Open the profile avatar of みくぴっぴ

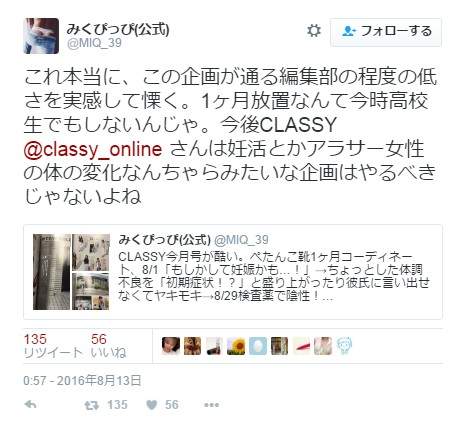click(x=41, y=36)
